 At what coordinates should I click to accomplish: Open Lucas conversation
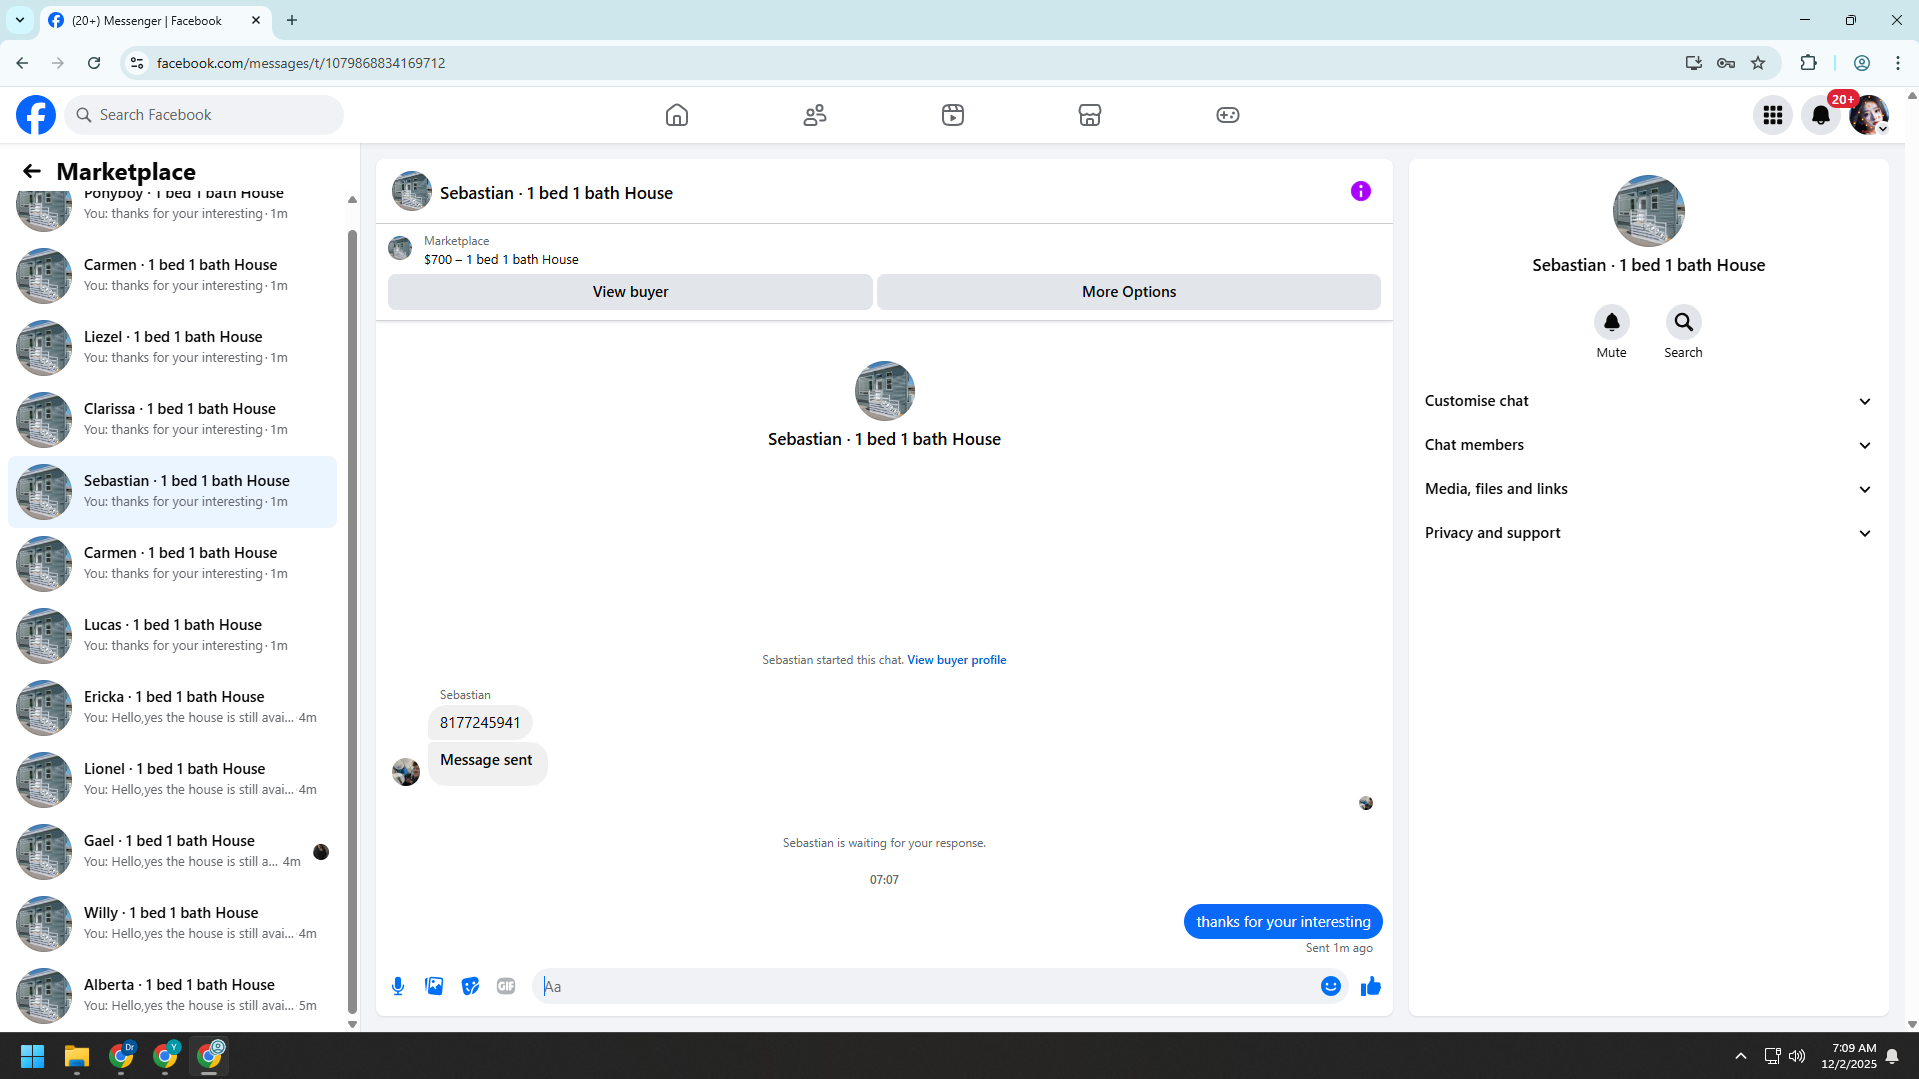[x=172, y=635]
